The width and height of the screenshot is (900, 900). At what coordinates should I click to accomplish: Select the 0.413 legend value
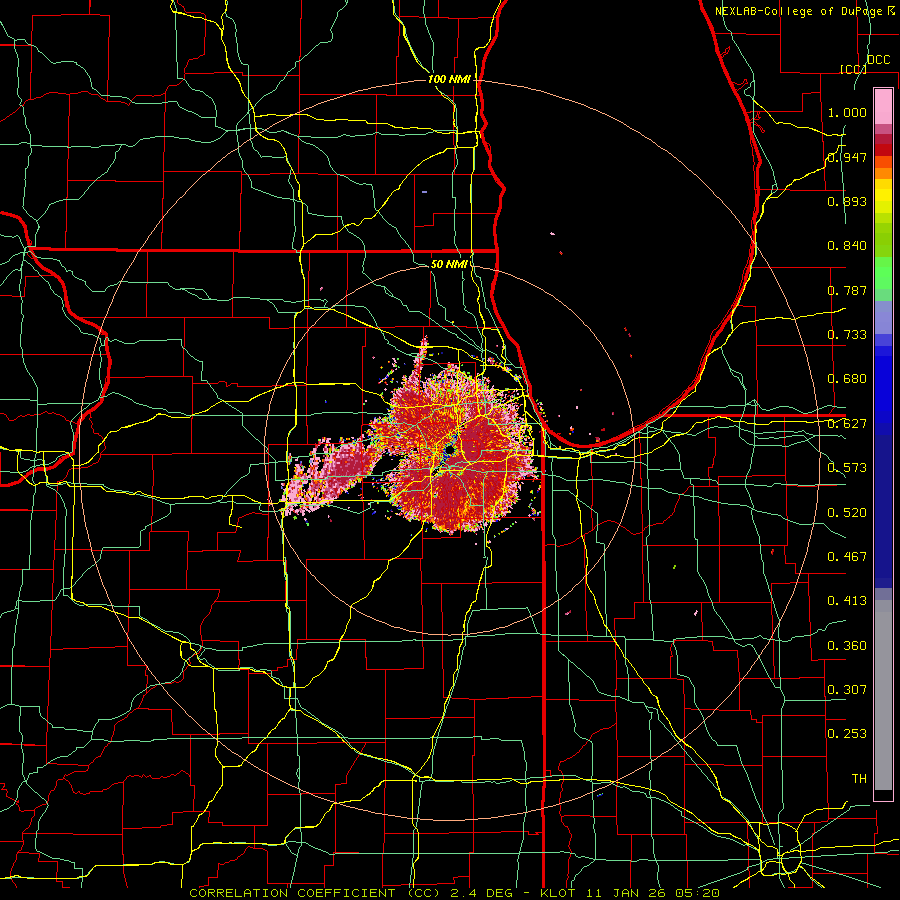pyautogui.click(x=847, y=601)
